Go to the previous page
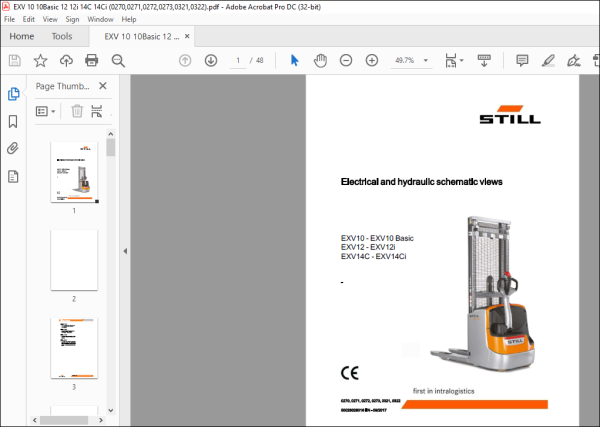This screenshot has height=427, width=600. tap(185, 60)
